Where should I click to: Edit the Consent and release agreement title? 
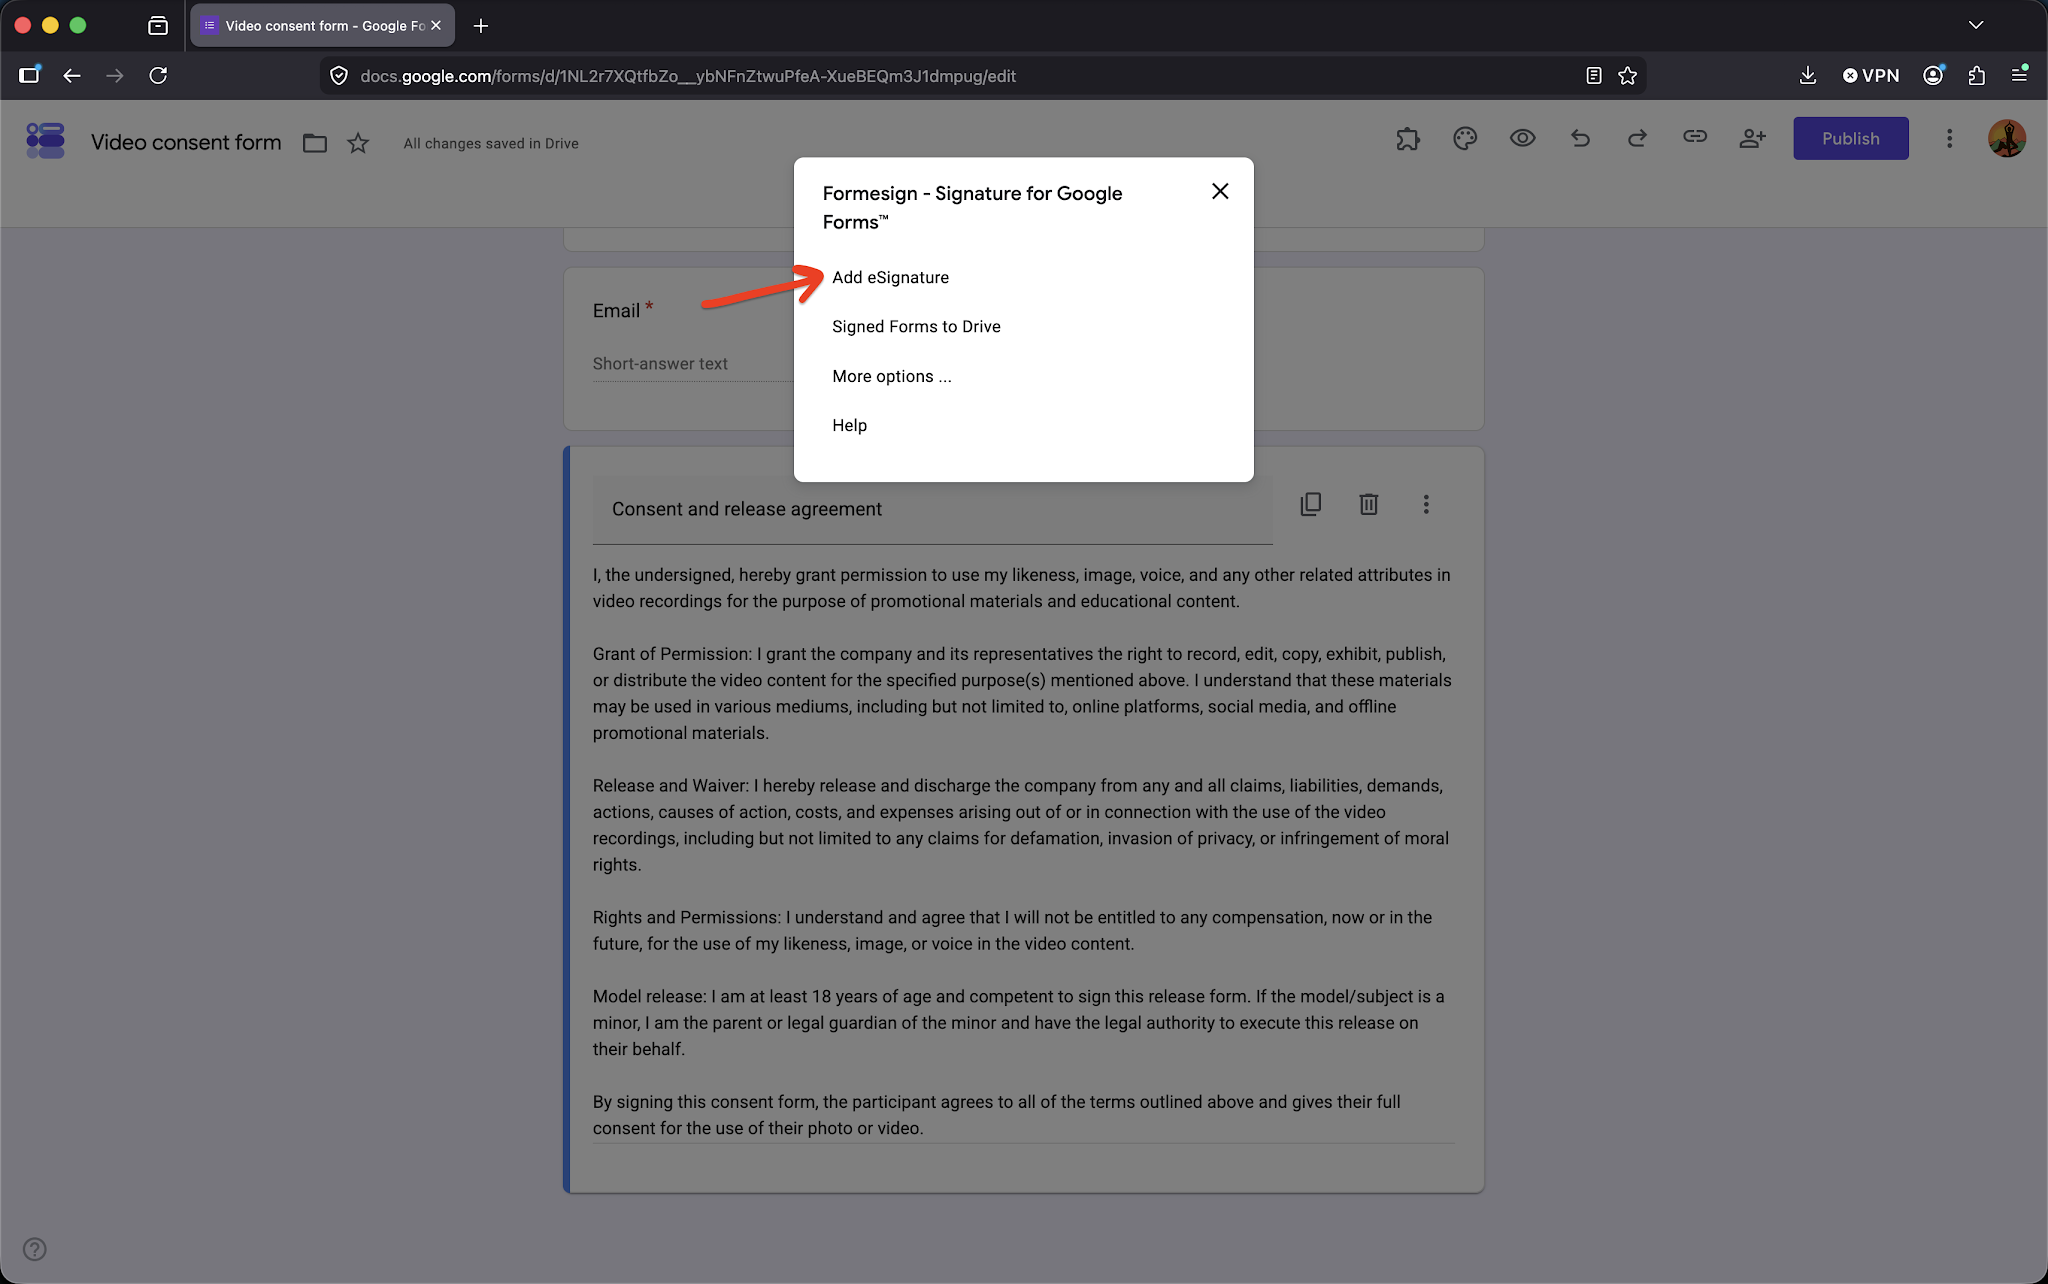[932, 509]
